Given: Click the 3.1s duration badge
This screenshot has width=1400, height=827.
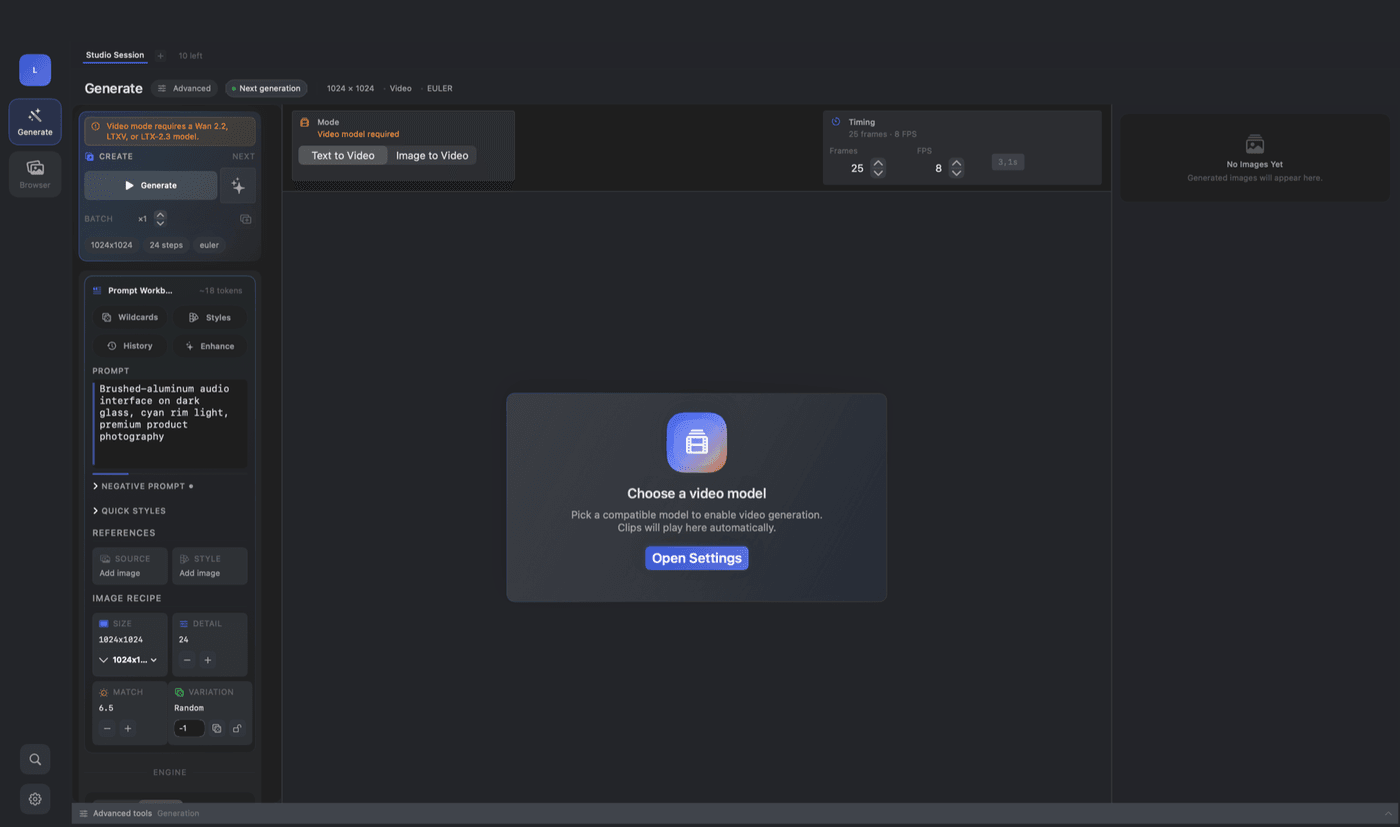Looking at the screenshot, I should 1007,162.
